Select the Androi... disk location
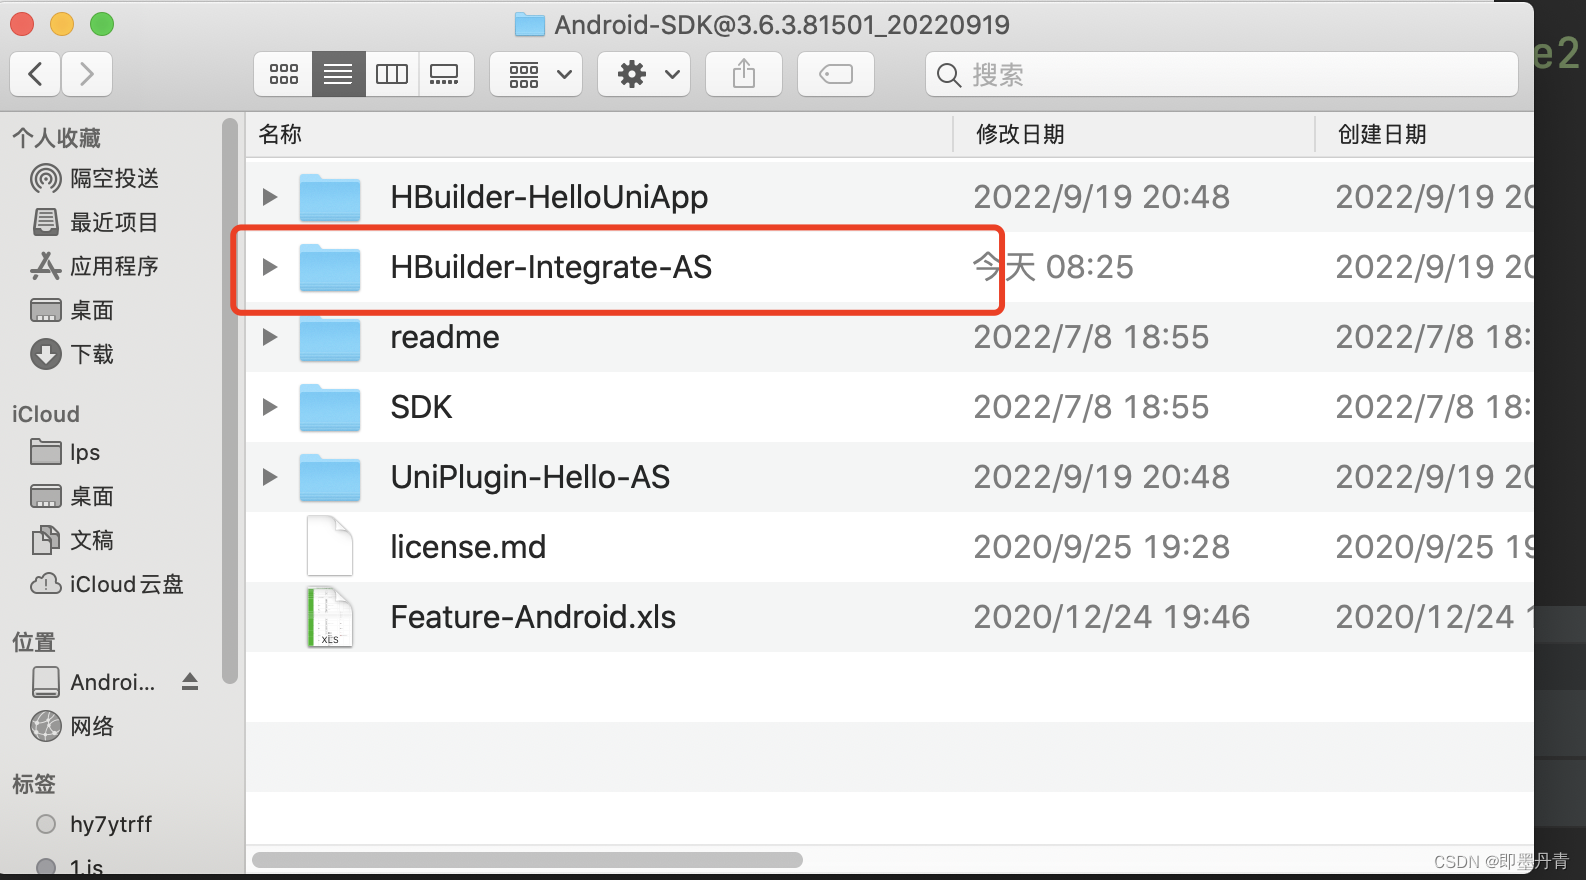The width and height of the screenshot is (1586, 880). point(93,682)
